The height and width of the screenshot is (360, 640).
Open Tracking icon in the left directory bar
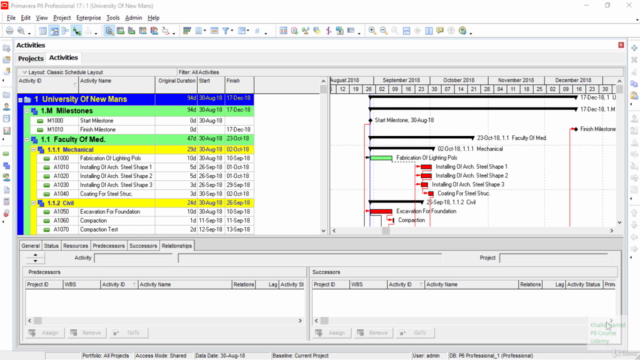coord(7,131)
